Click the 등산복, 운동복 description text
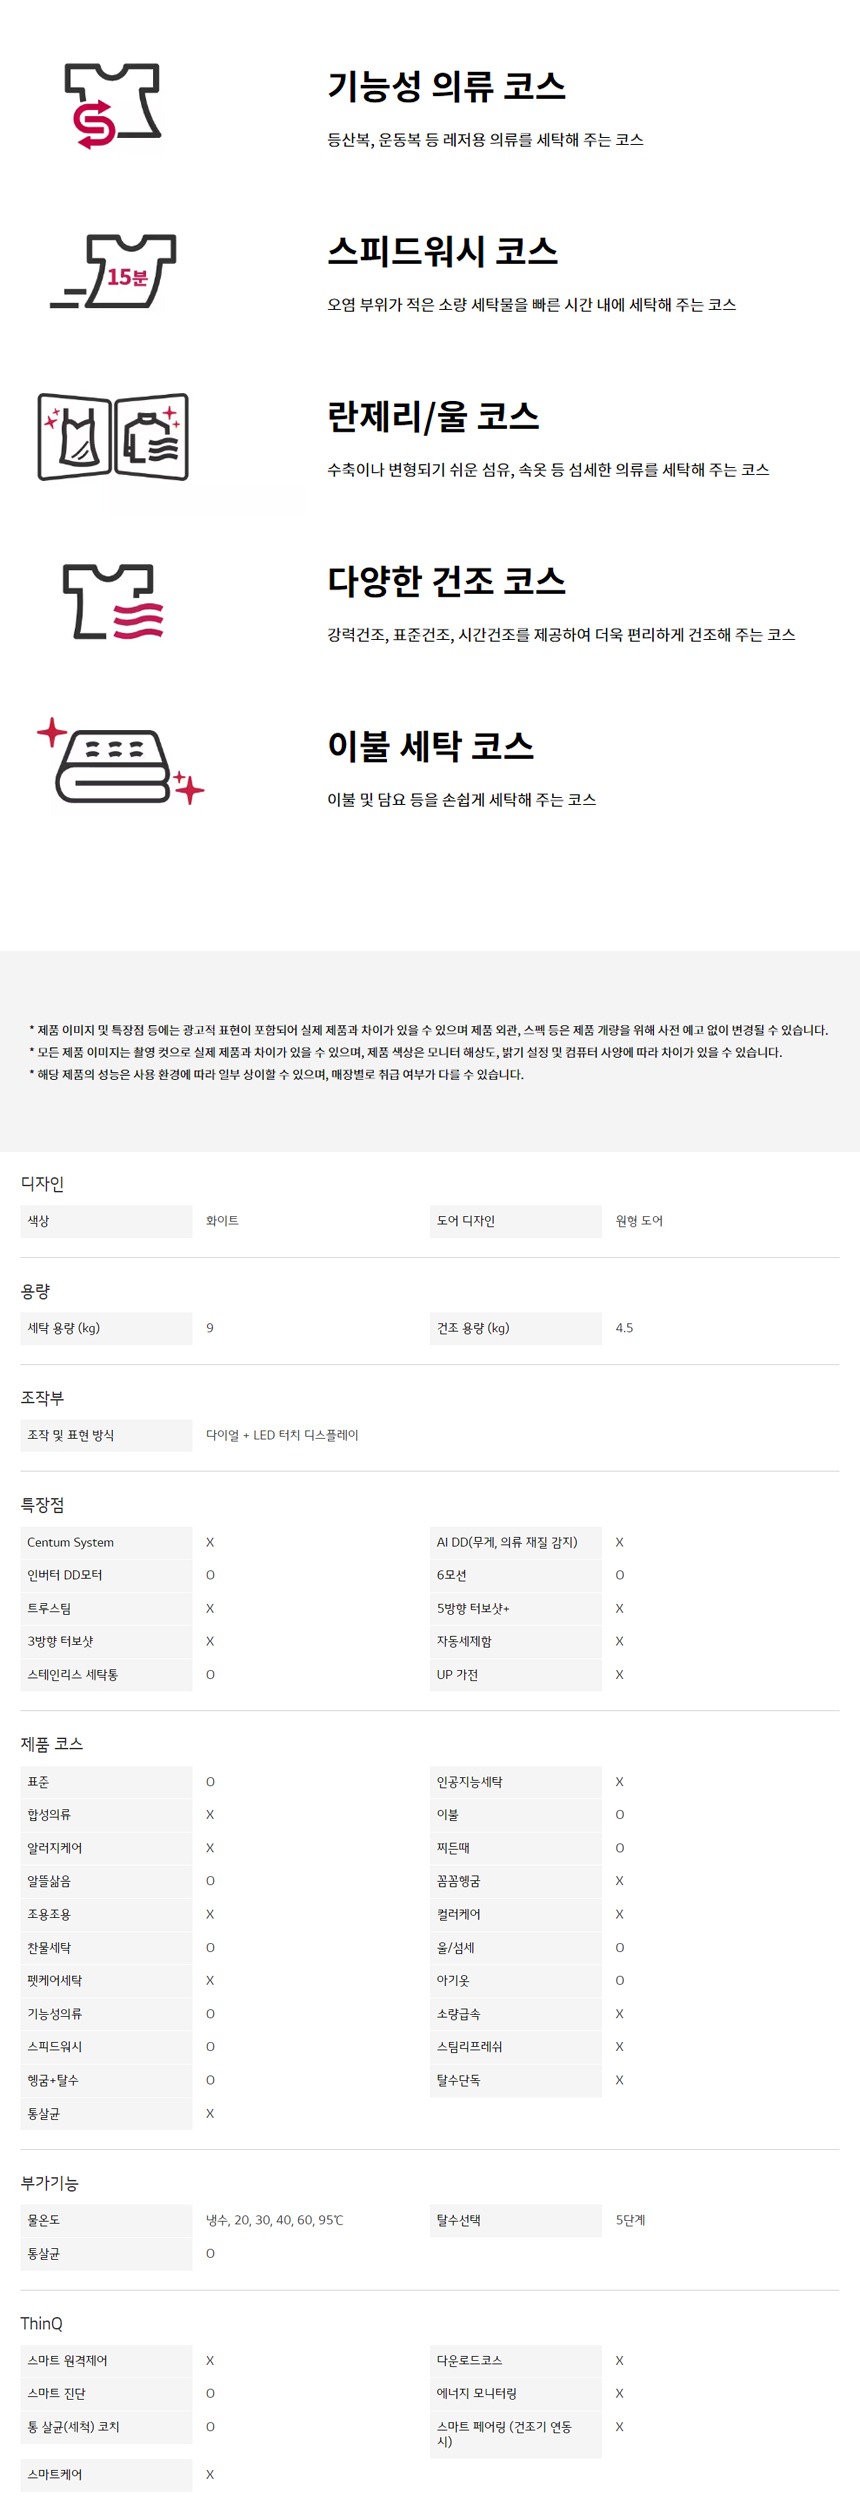 click(x=485, y=140)
